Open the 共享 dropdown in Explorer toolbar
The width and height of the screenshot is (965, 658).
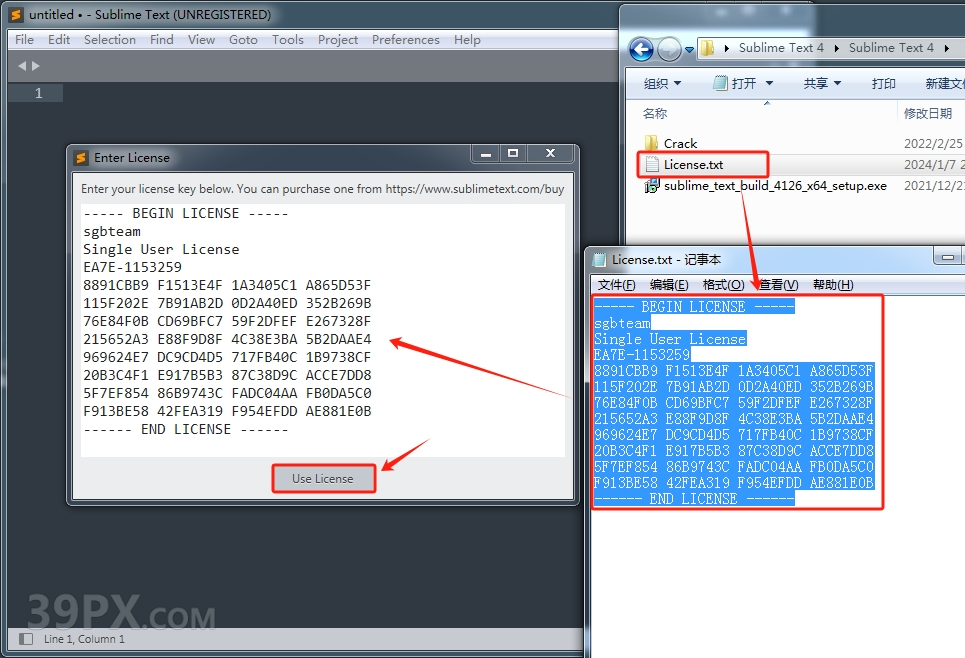822,83
